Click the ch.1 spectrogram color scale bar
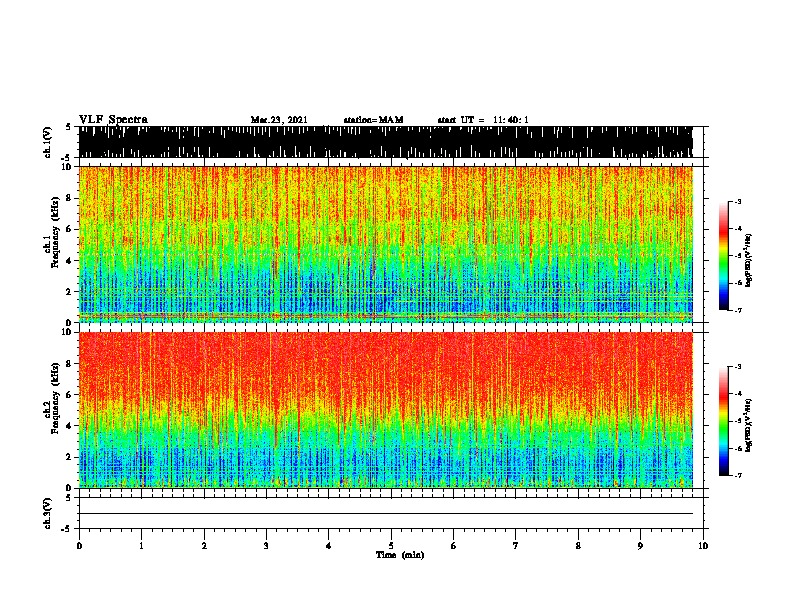This screenshot has width=792, height=612. (724, 256)
